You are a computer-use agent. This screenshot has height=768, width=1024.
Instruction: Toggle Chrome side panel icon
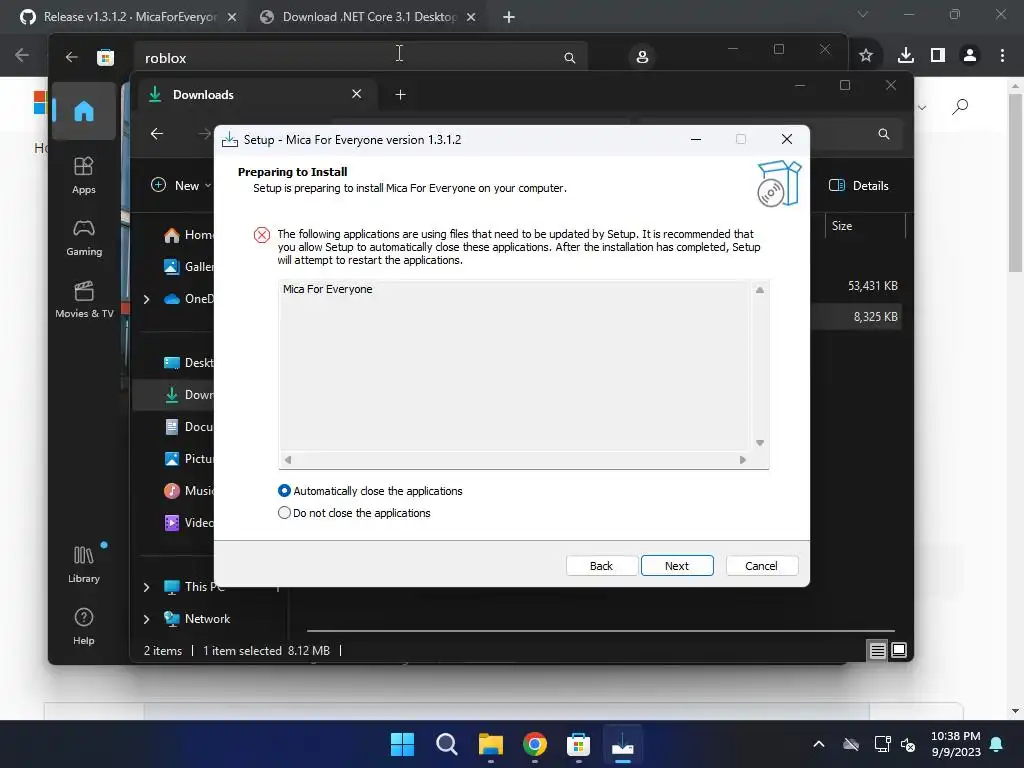938,56
